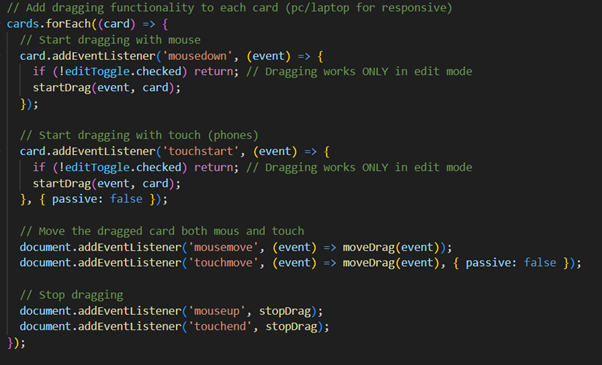Click 'passive: false' after touchstart handler
Viewport: 602px width, 365px height.
[x=97, y=199]
